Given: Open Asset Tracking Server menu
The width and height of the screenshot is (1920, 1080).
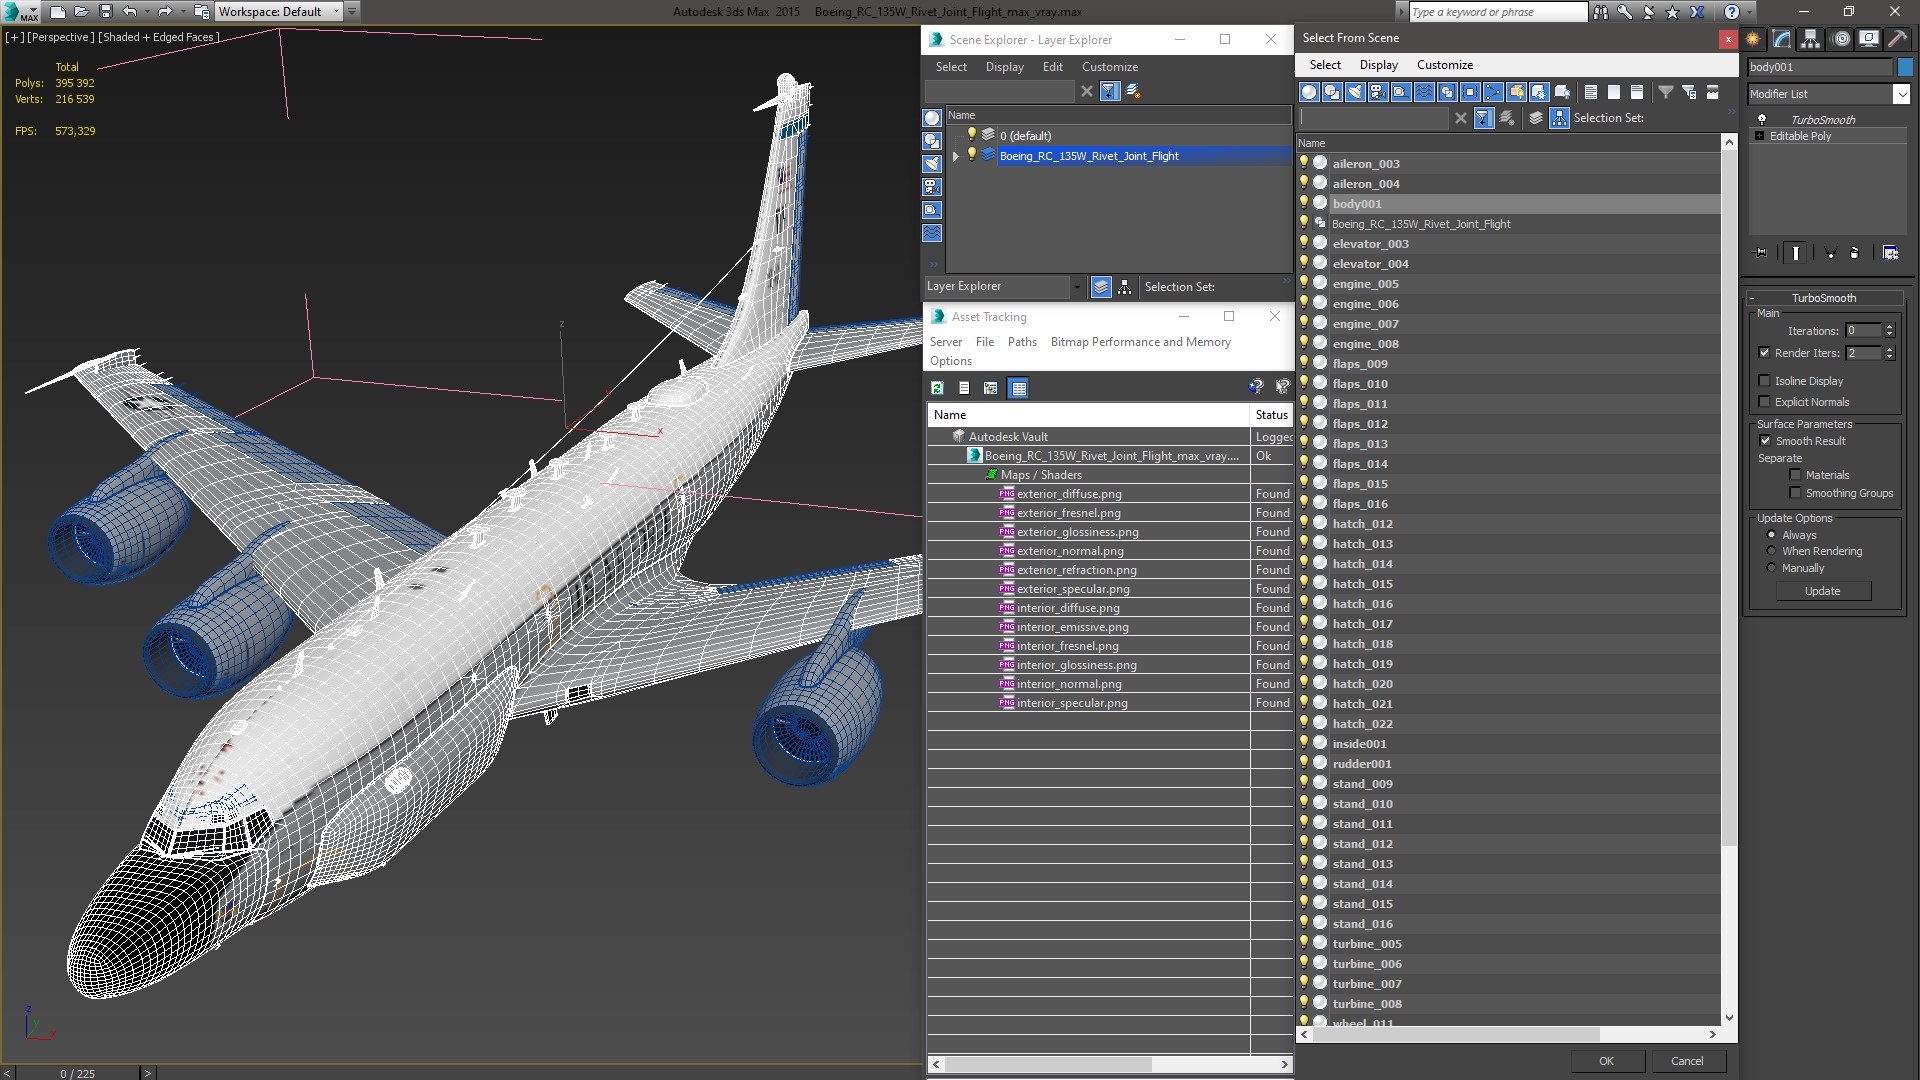Looking at the screenshot, I should click(945, 342).
